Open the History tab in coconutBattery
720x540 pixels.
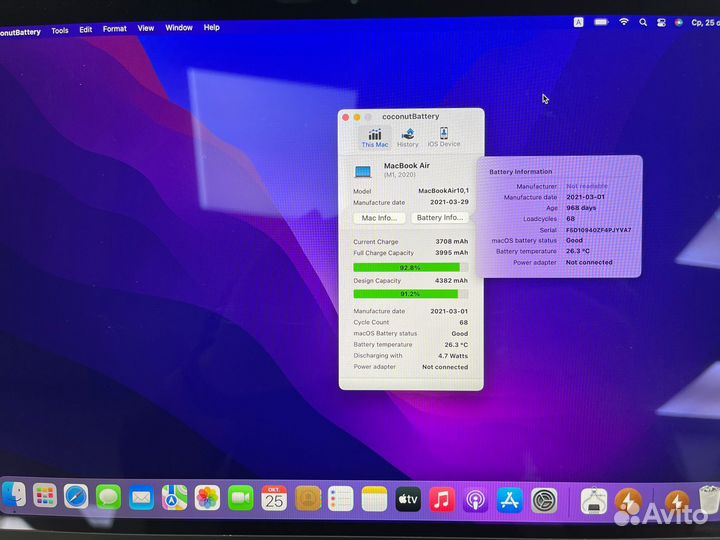[x=407, y=138]
